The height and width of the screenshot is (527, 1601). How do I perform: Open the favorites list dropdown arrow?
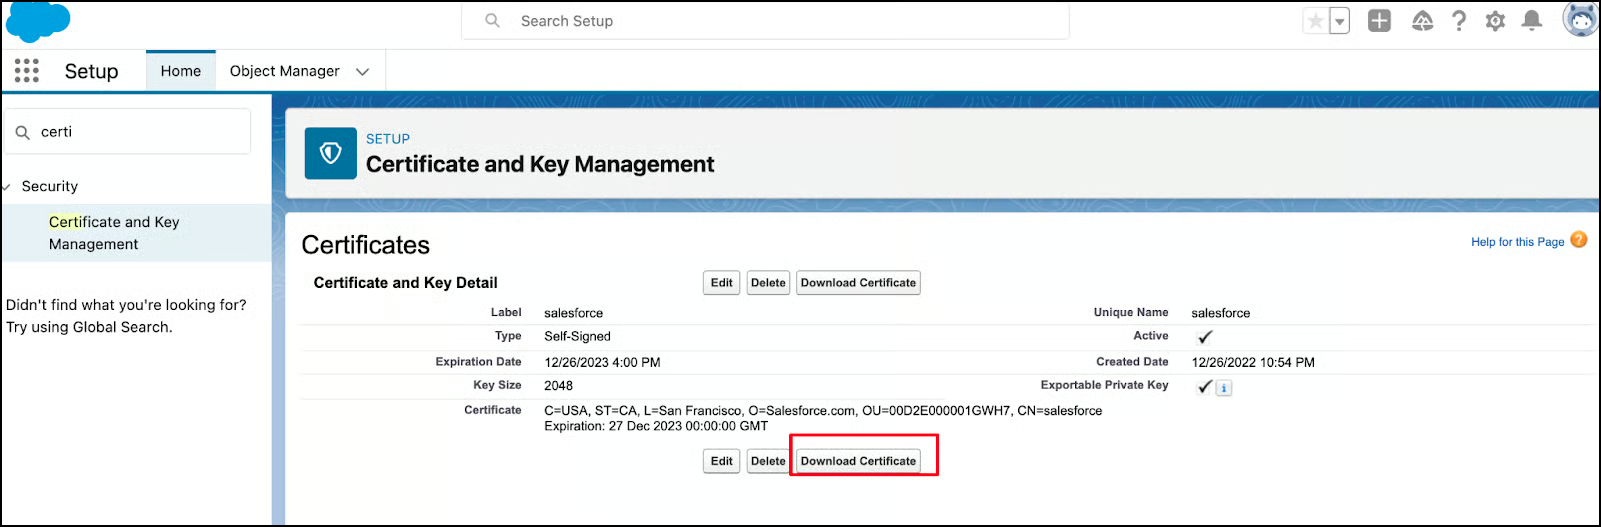tap(1340, 21)
